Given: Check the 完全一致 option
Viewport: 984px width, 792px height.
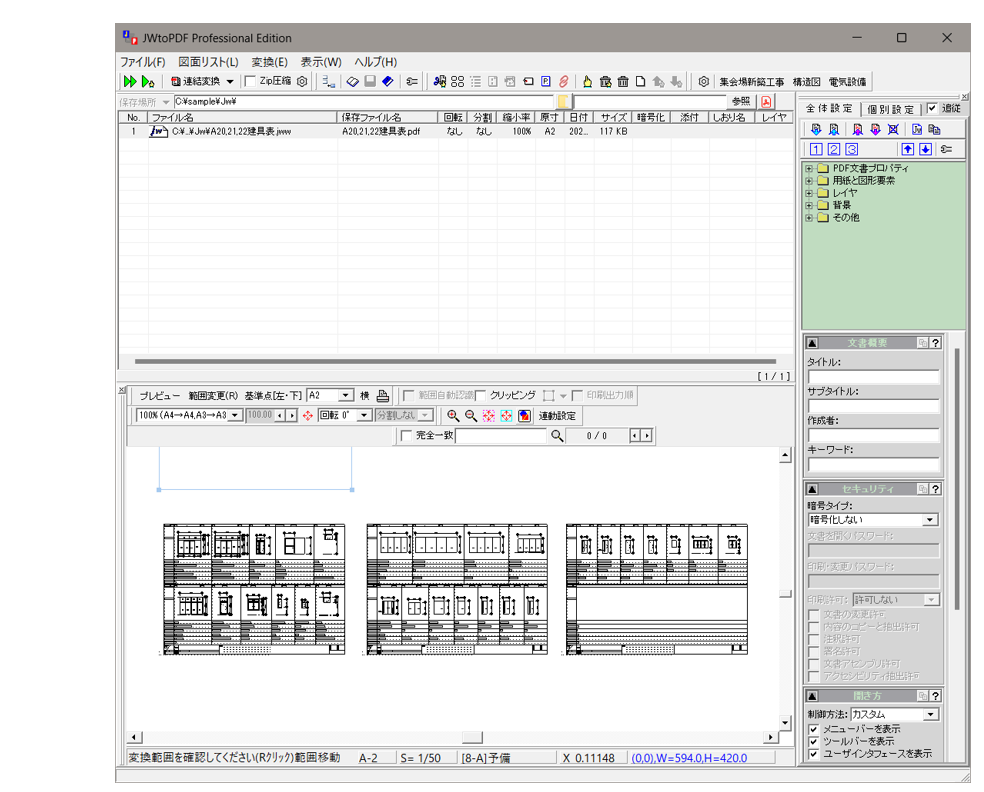Looking at the screenshot, I should coord(406,436).
